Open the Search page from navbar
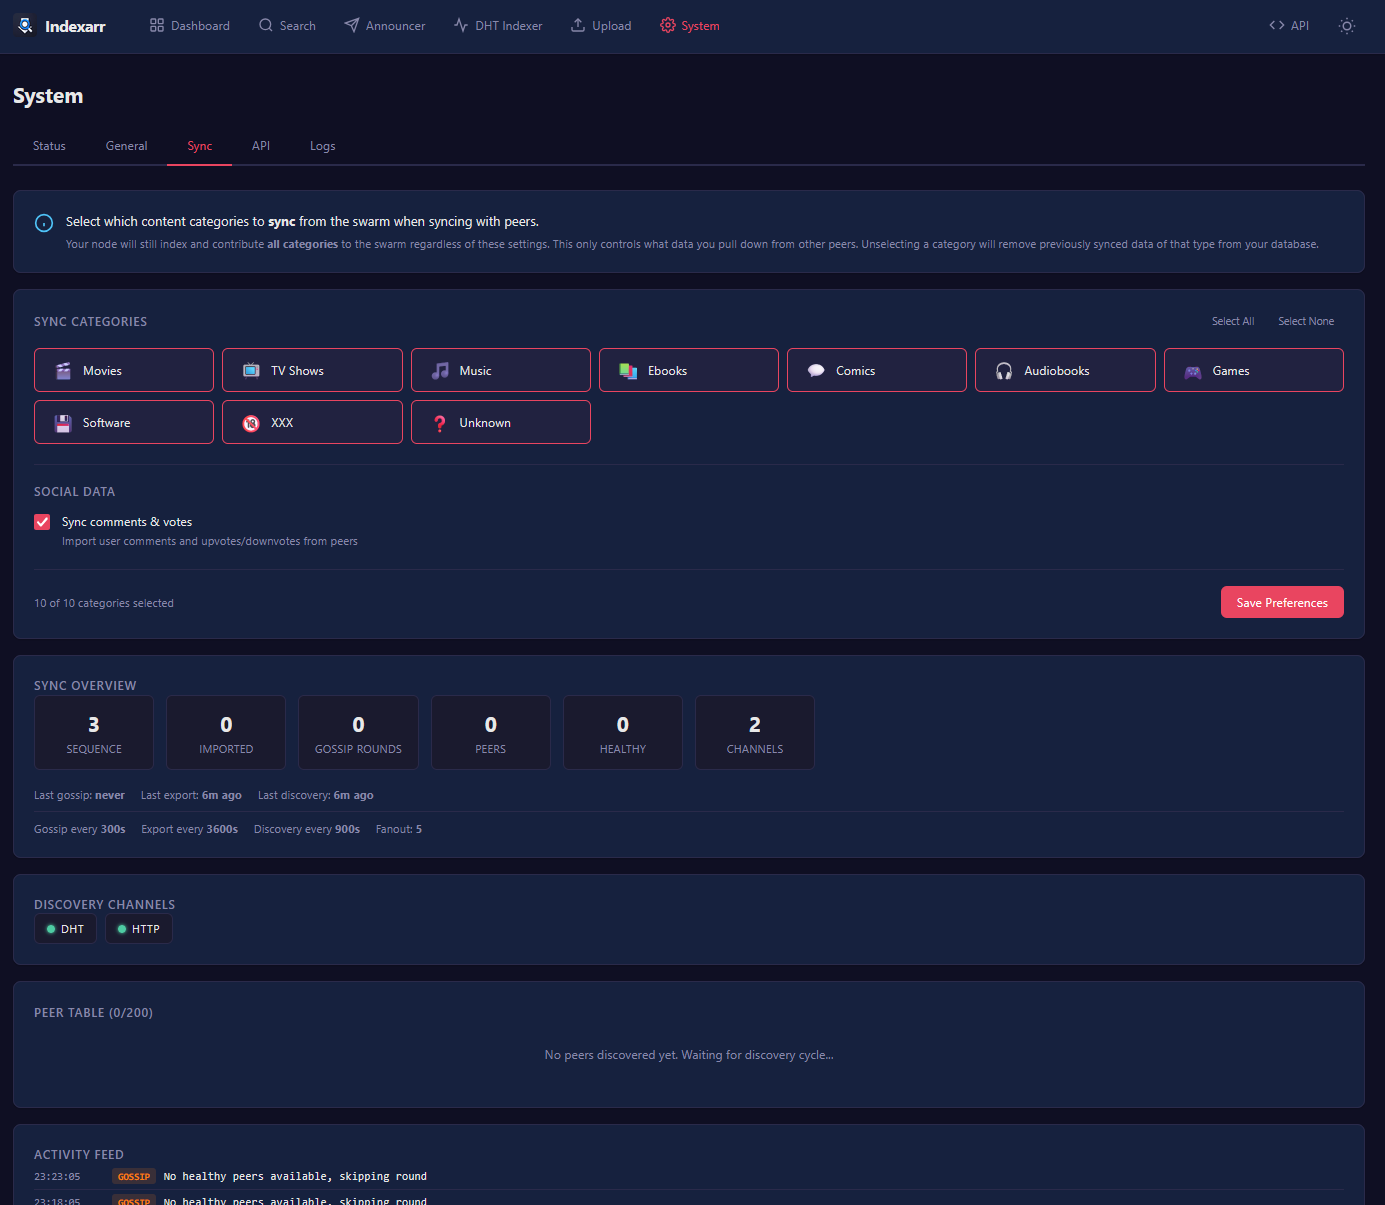The width and height of the screenshot is (1385, 1205). click(x=287, y=26)
